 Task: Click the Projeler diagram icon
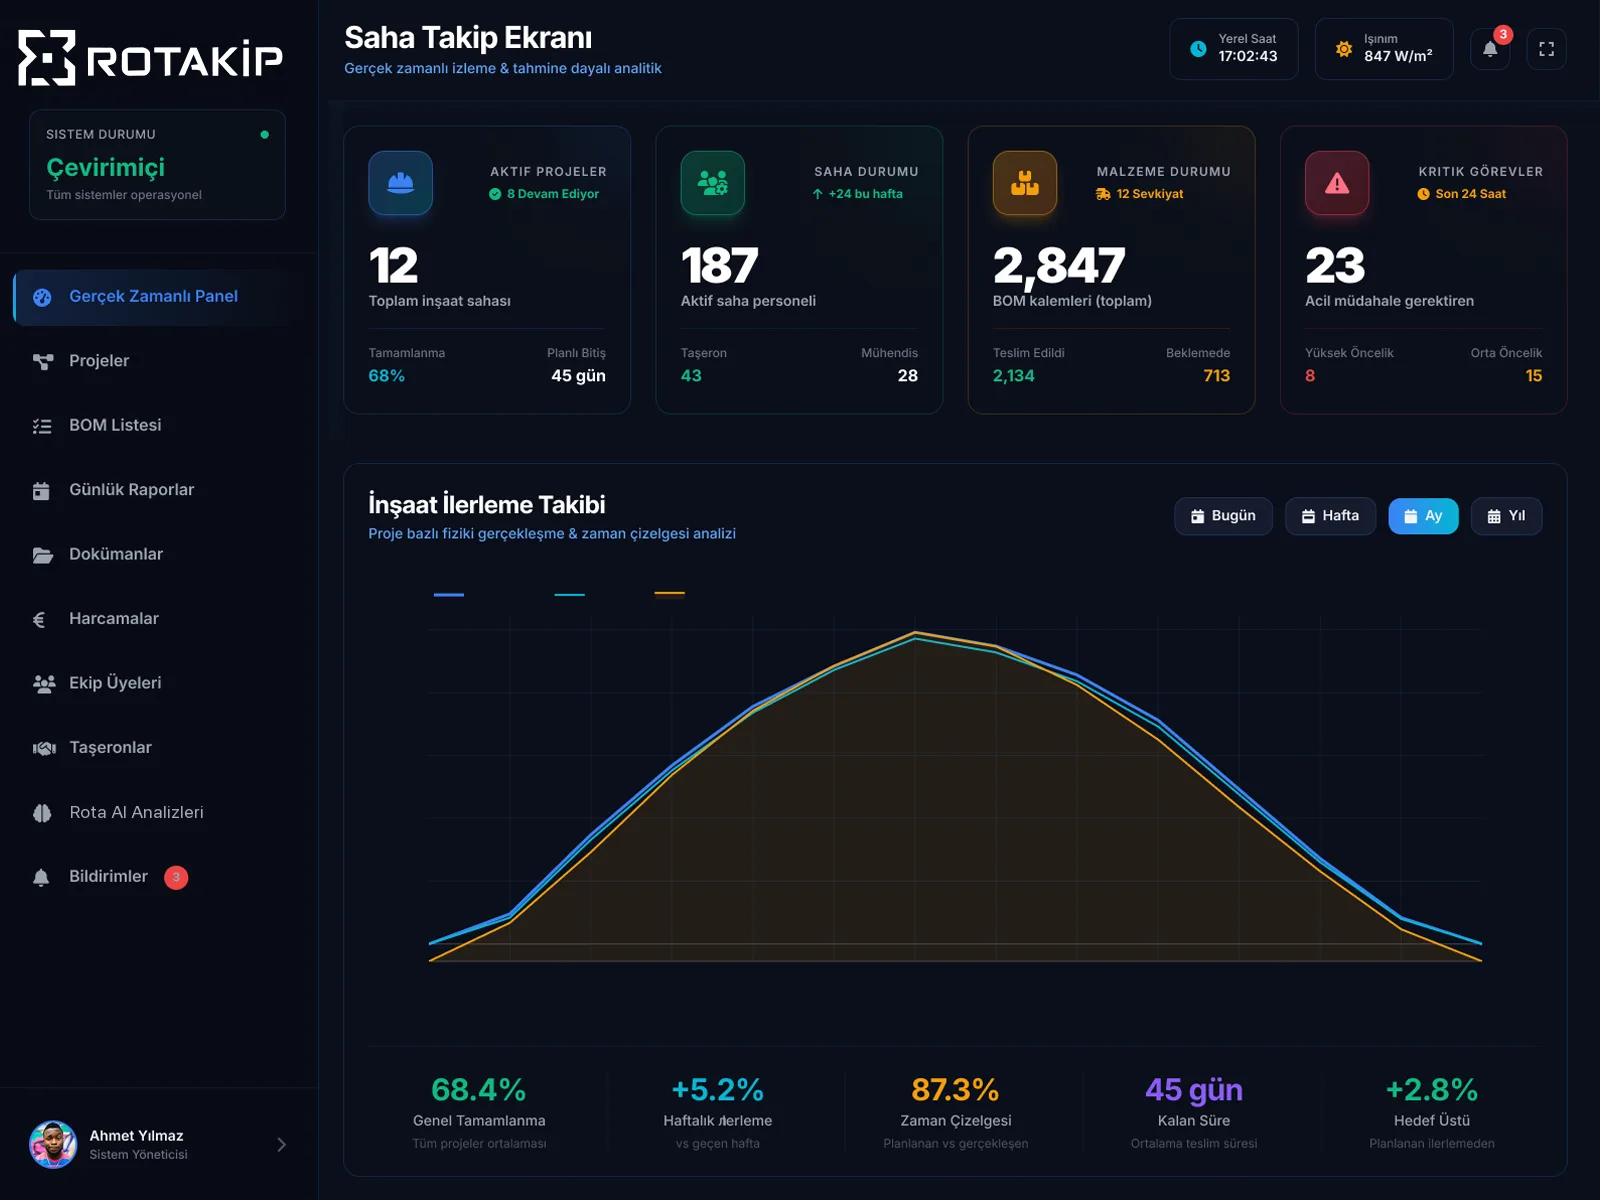click(x=42, y=361)
